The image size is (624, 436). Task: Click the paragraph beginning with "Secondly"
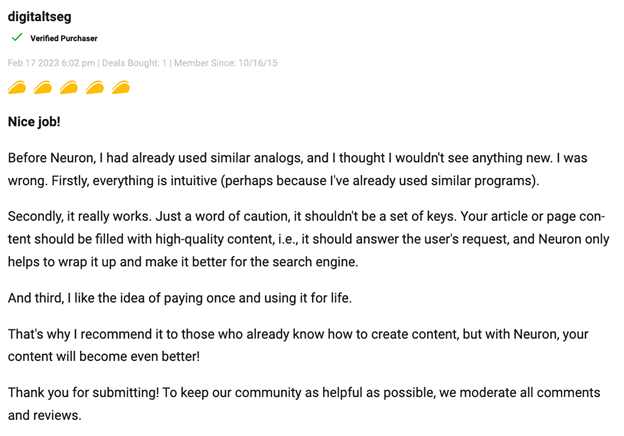(x=300, y=239)
